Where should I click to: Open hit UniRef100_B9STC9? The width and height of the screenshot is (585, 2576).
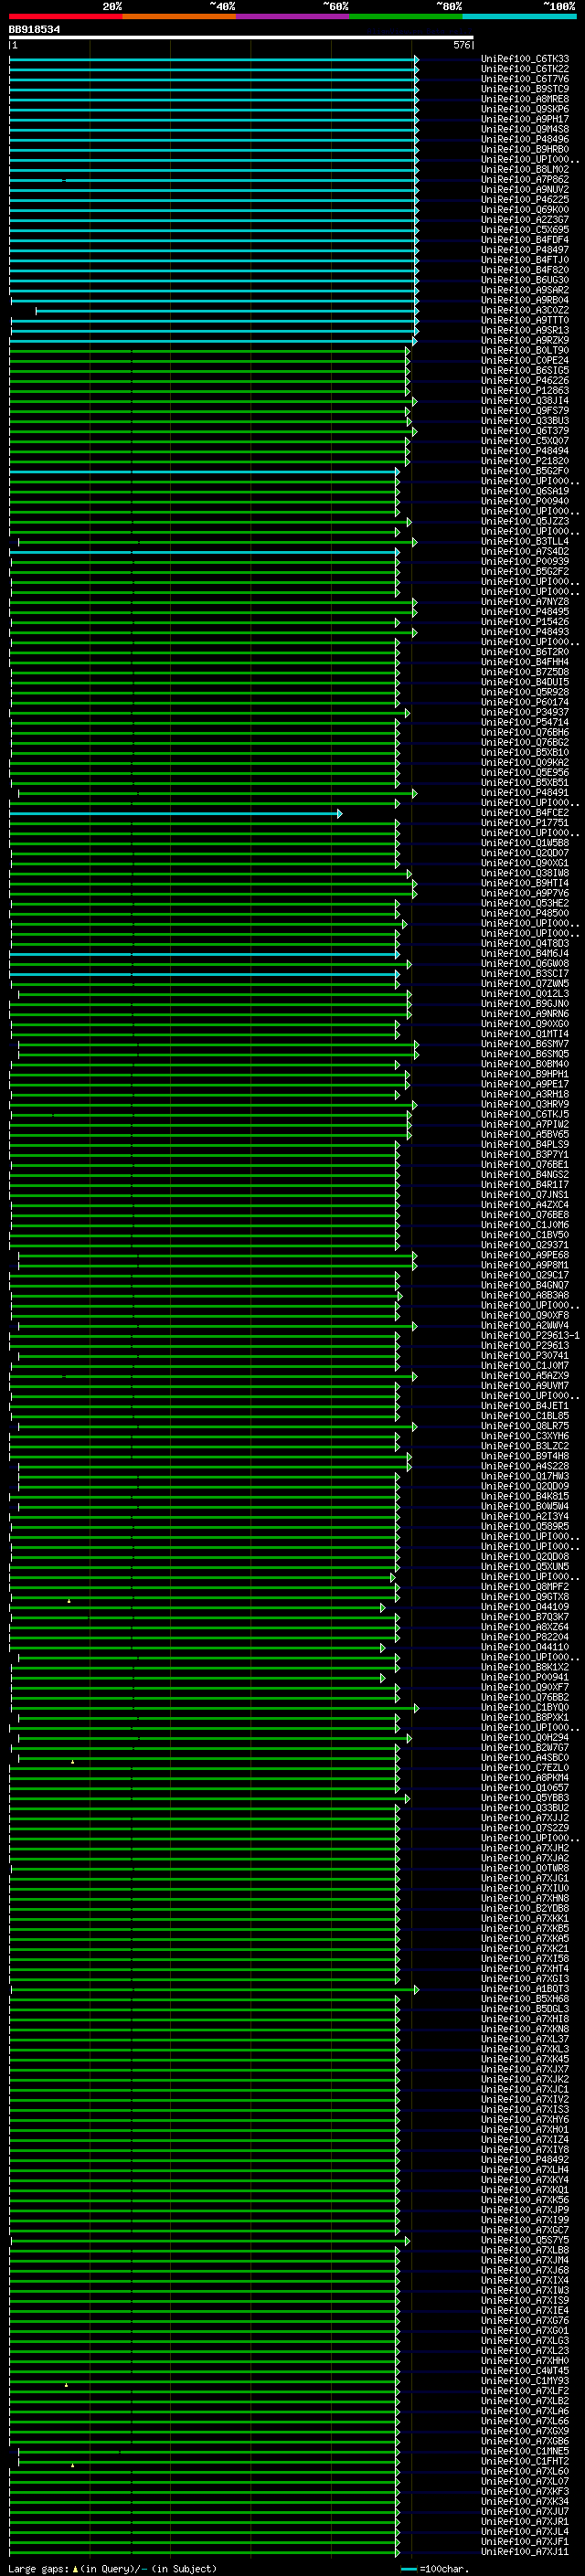pos(525,89)
